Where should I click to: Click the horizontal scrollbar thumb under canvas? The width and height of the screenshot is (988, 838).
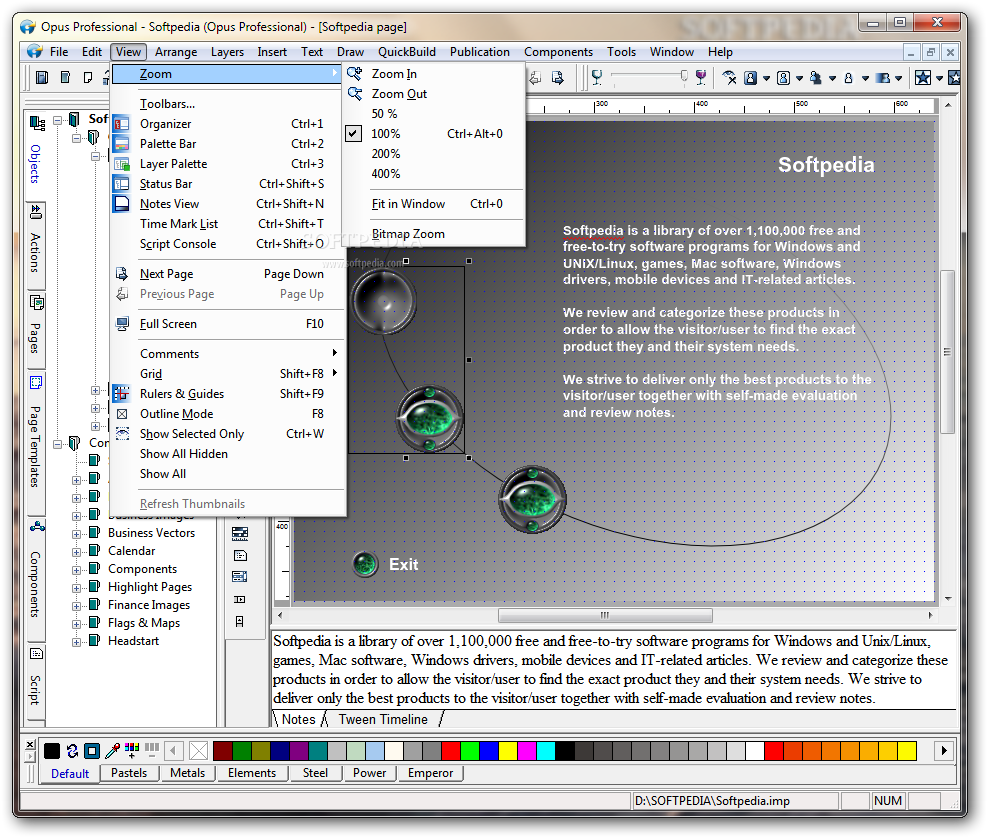click(605, 615)
